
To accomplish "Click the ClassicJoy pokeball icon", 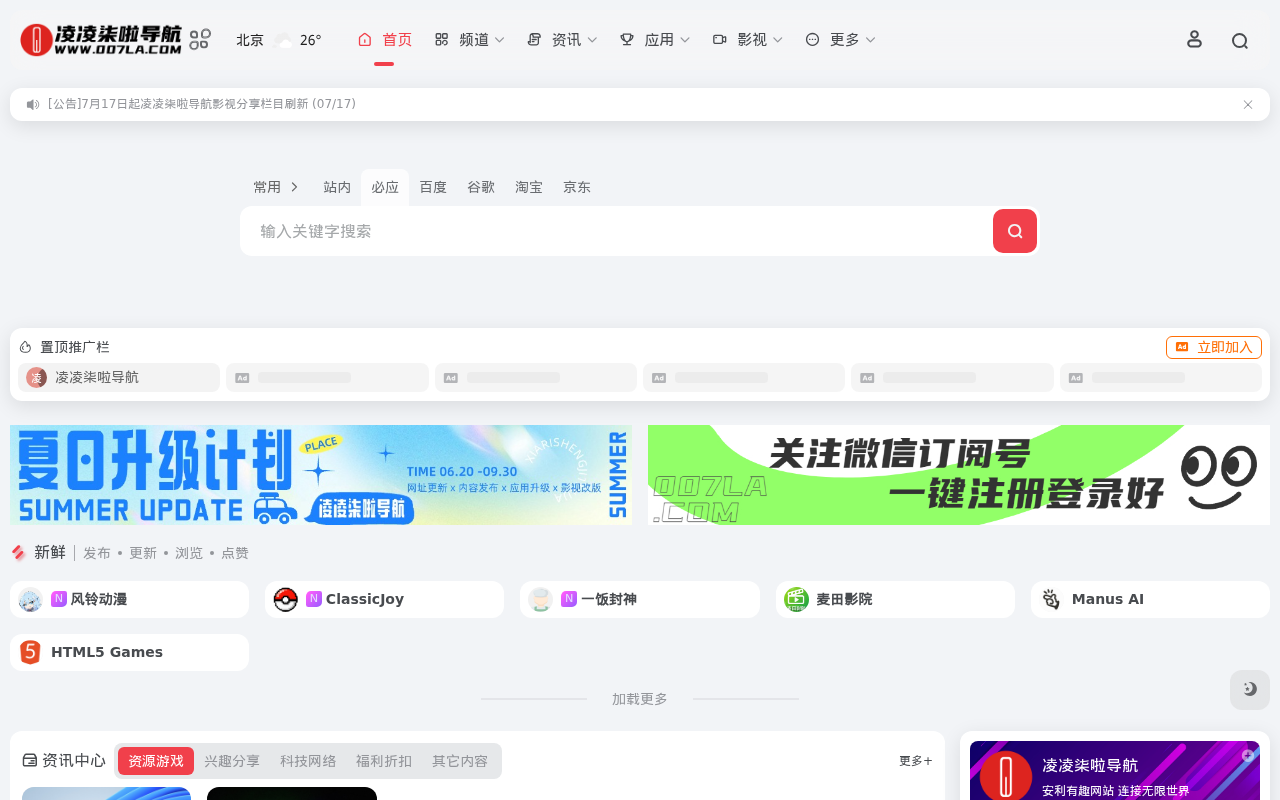I will pos(285,599).
